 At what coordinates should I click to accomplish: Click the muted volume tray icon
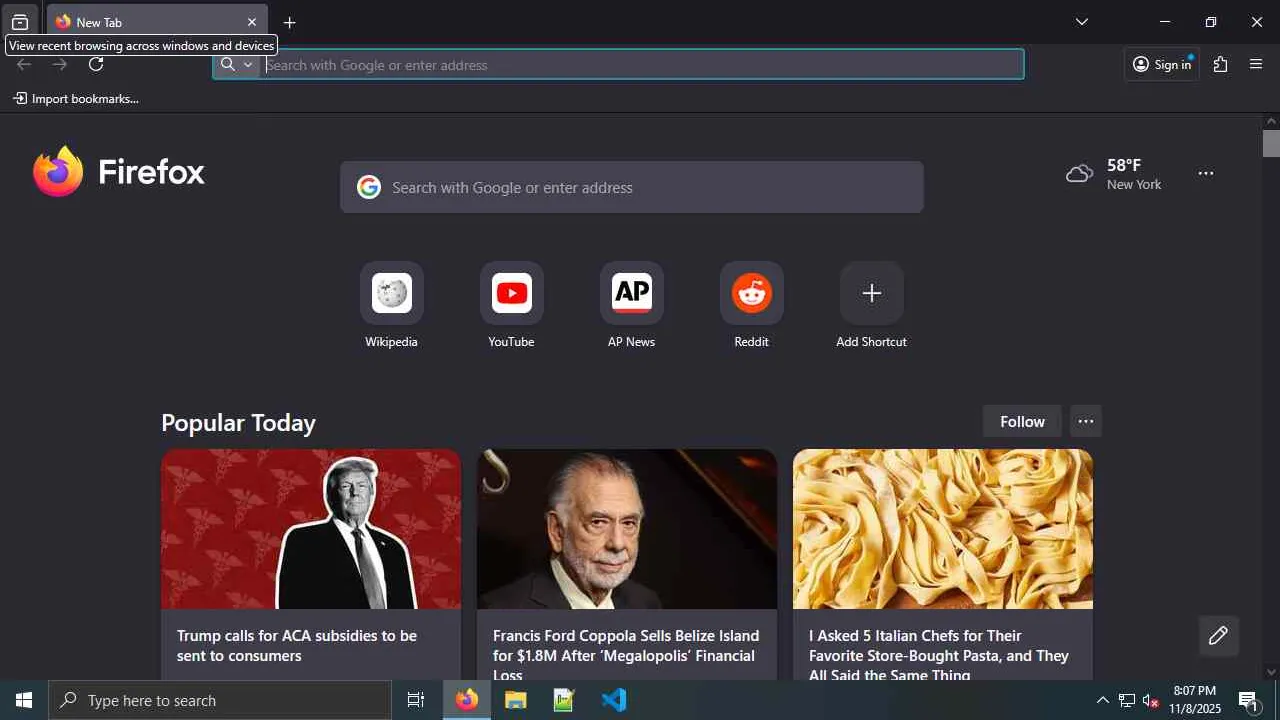pos(1151,701)
